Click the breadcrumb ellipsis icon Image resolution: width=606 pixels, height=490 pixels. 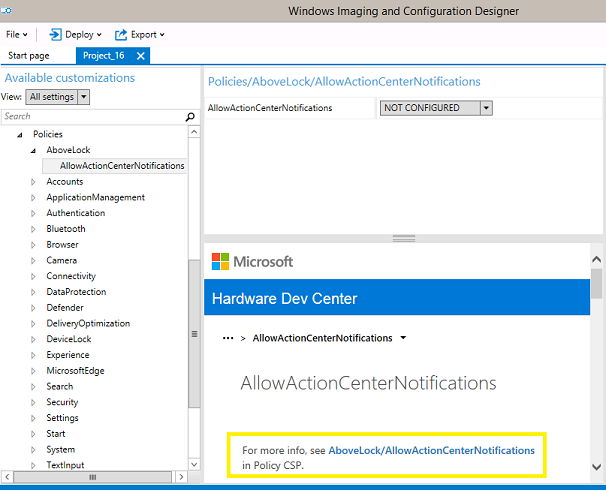227,338
